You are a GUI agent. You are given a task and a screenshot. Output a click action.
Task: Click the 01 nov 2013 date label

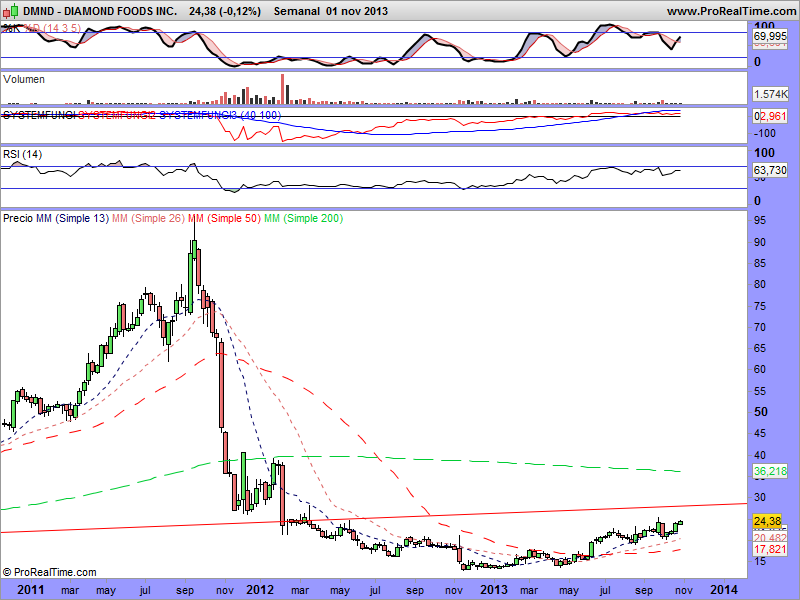pos(357,11)
